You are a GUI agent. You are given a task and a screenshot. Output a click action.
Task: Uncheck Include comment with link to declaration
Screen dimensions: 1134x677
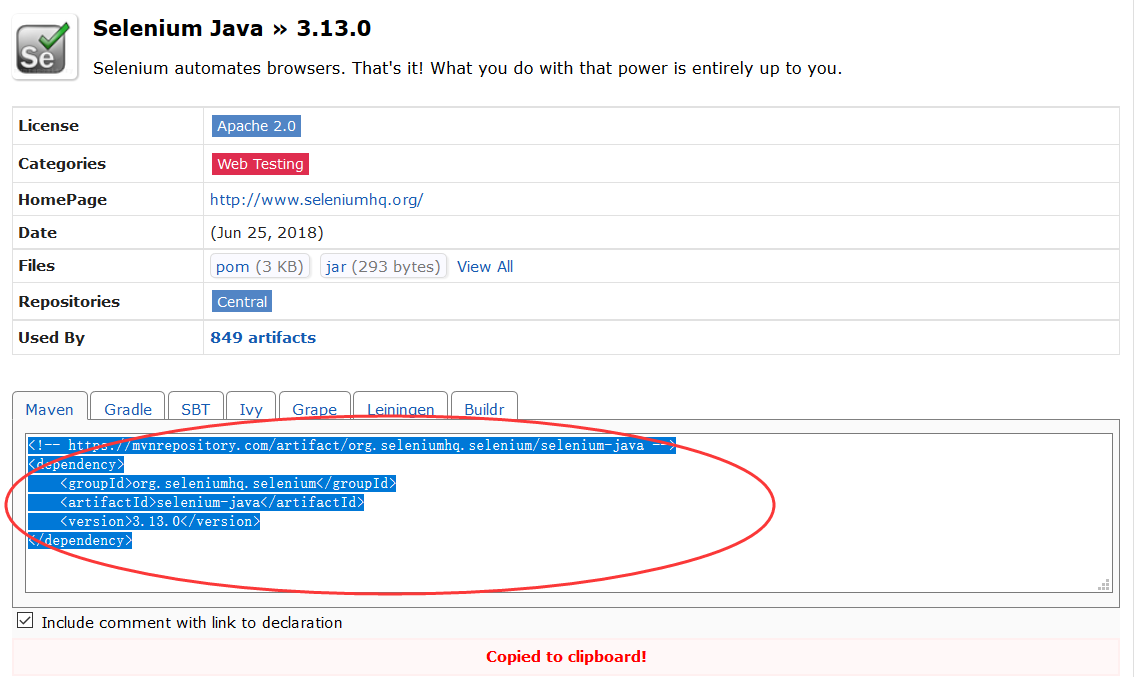point(25,621)
